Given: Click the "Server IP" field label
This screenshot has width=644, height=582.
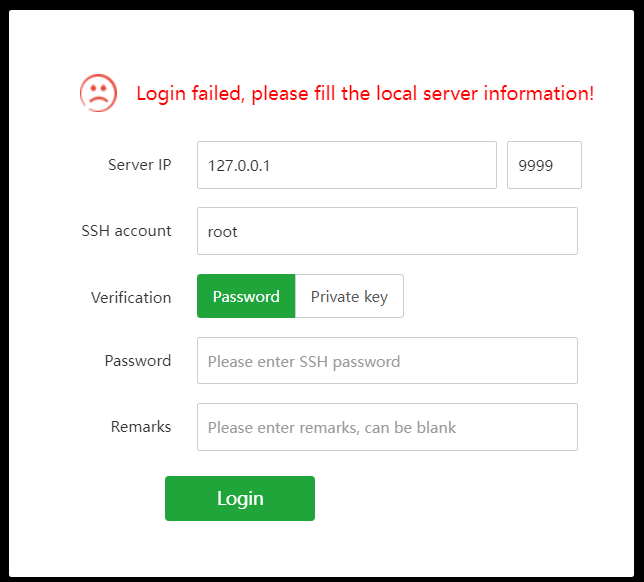Looking at the screenshot, I should 139,165.
